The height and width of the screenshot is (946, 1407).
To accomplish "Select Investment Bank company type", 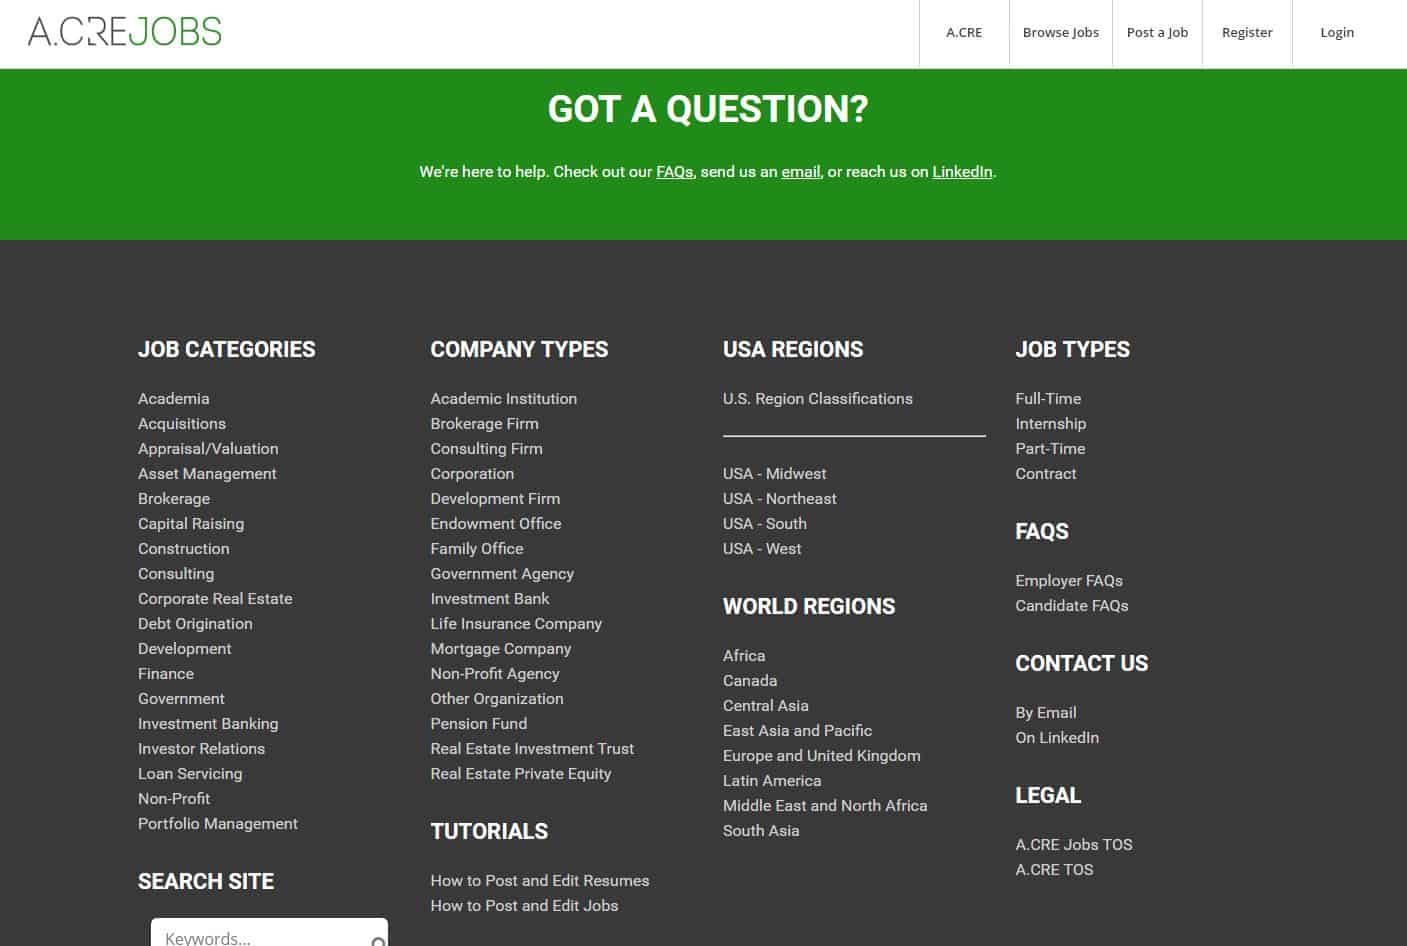I will [x=490, y=599].
